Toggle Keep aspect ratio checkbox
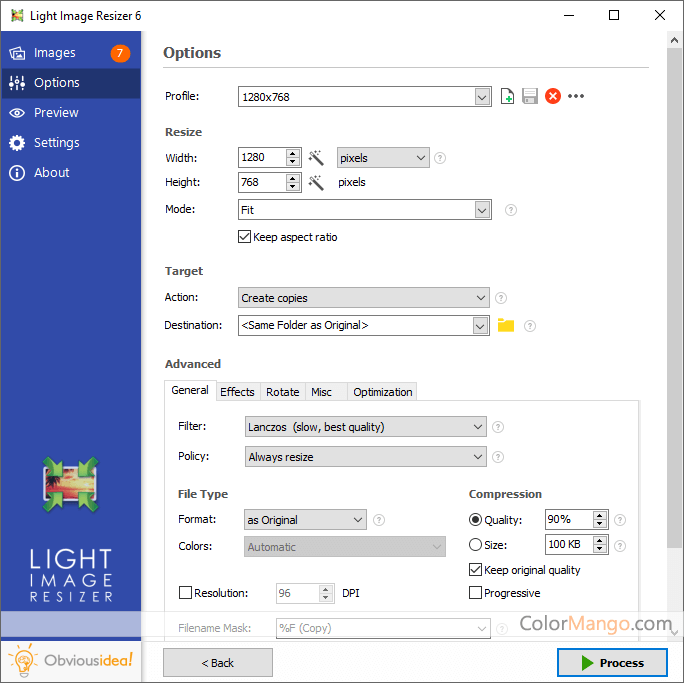The width and height of the screenshot is (684, 683). click(x=244, y=237)
